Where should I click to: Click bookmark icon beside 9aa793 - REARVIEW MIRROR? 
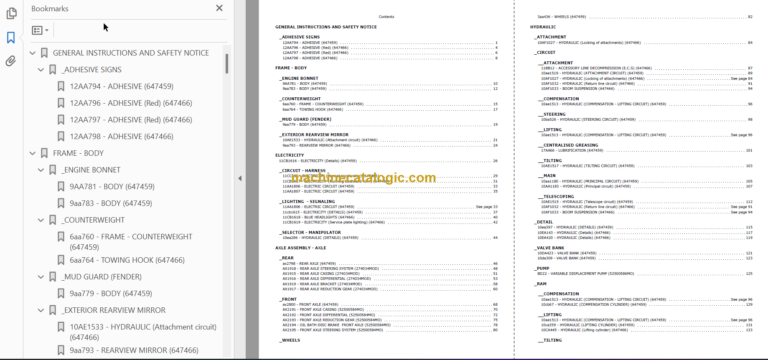pyautogui.click(x=61, y=350)
